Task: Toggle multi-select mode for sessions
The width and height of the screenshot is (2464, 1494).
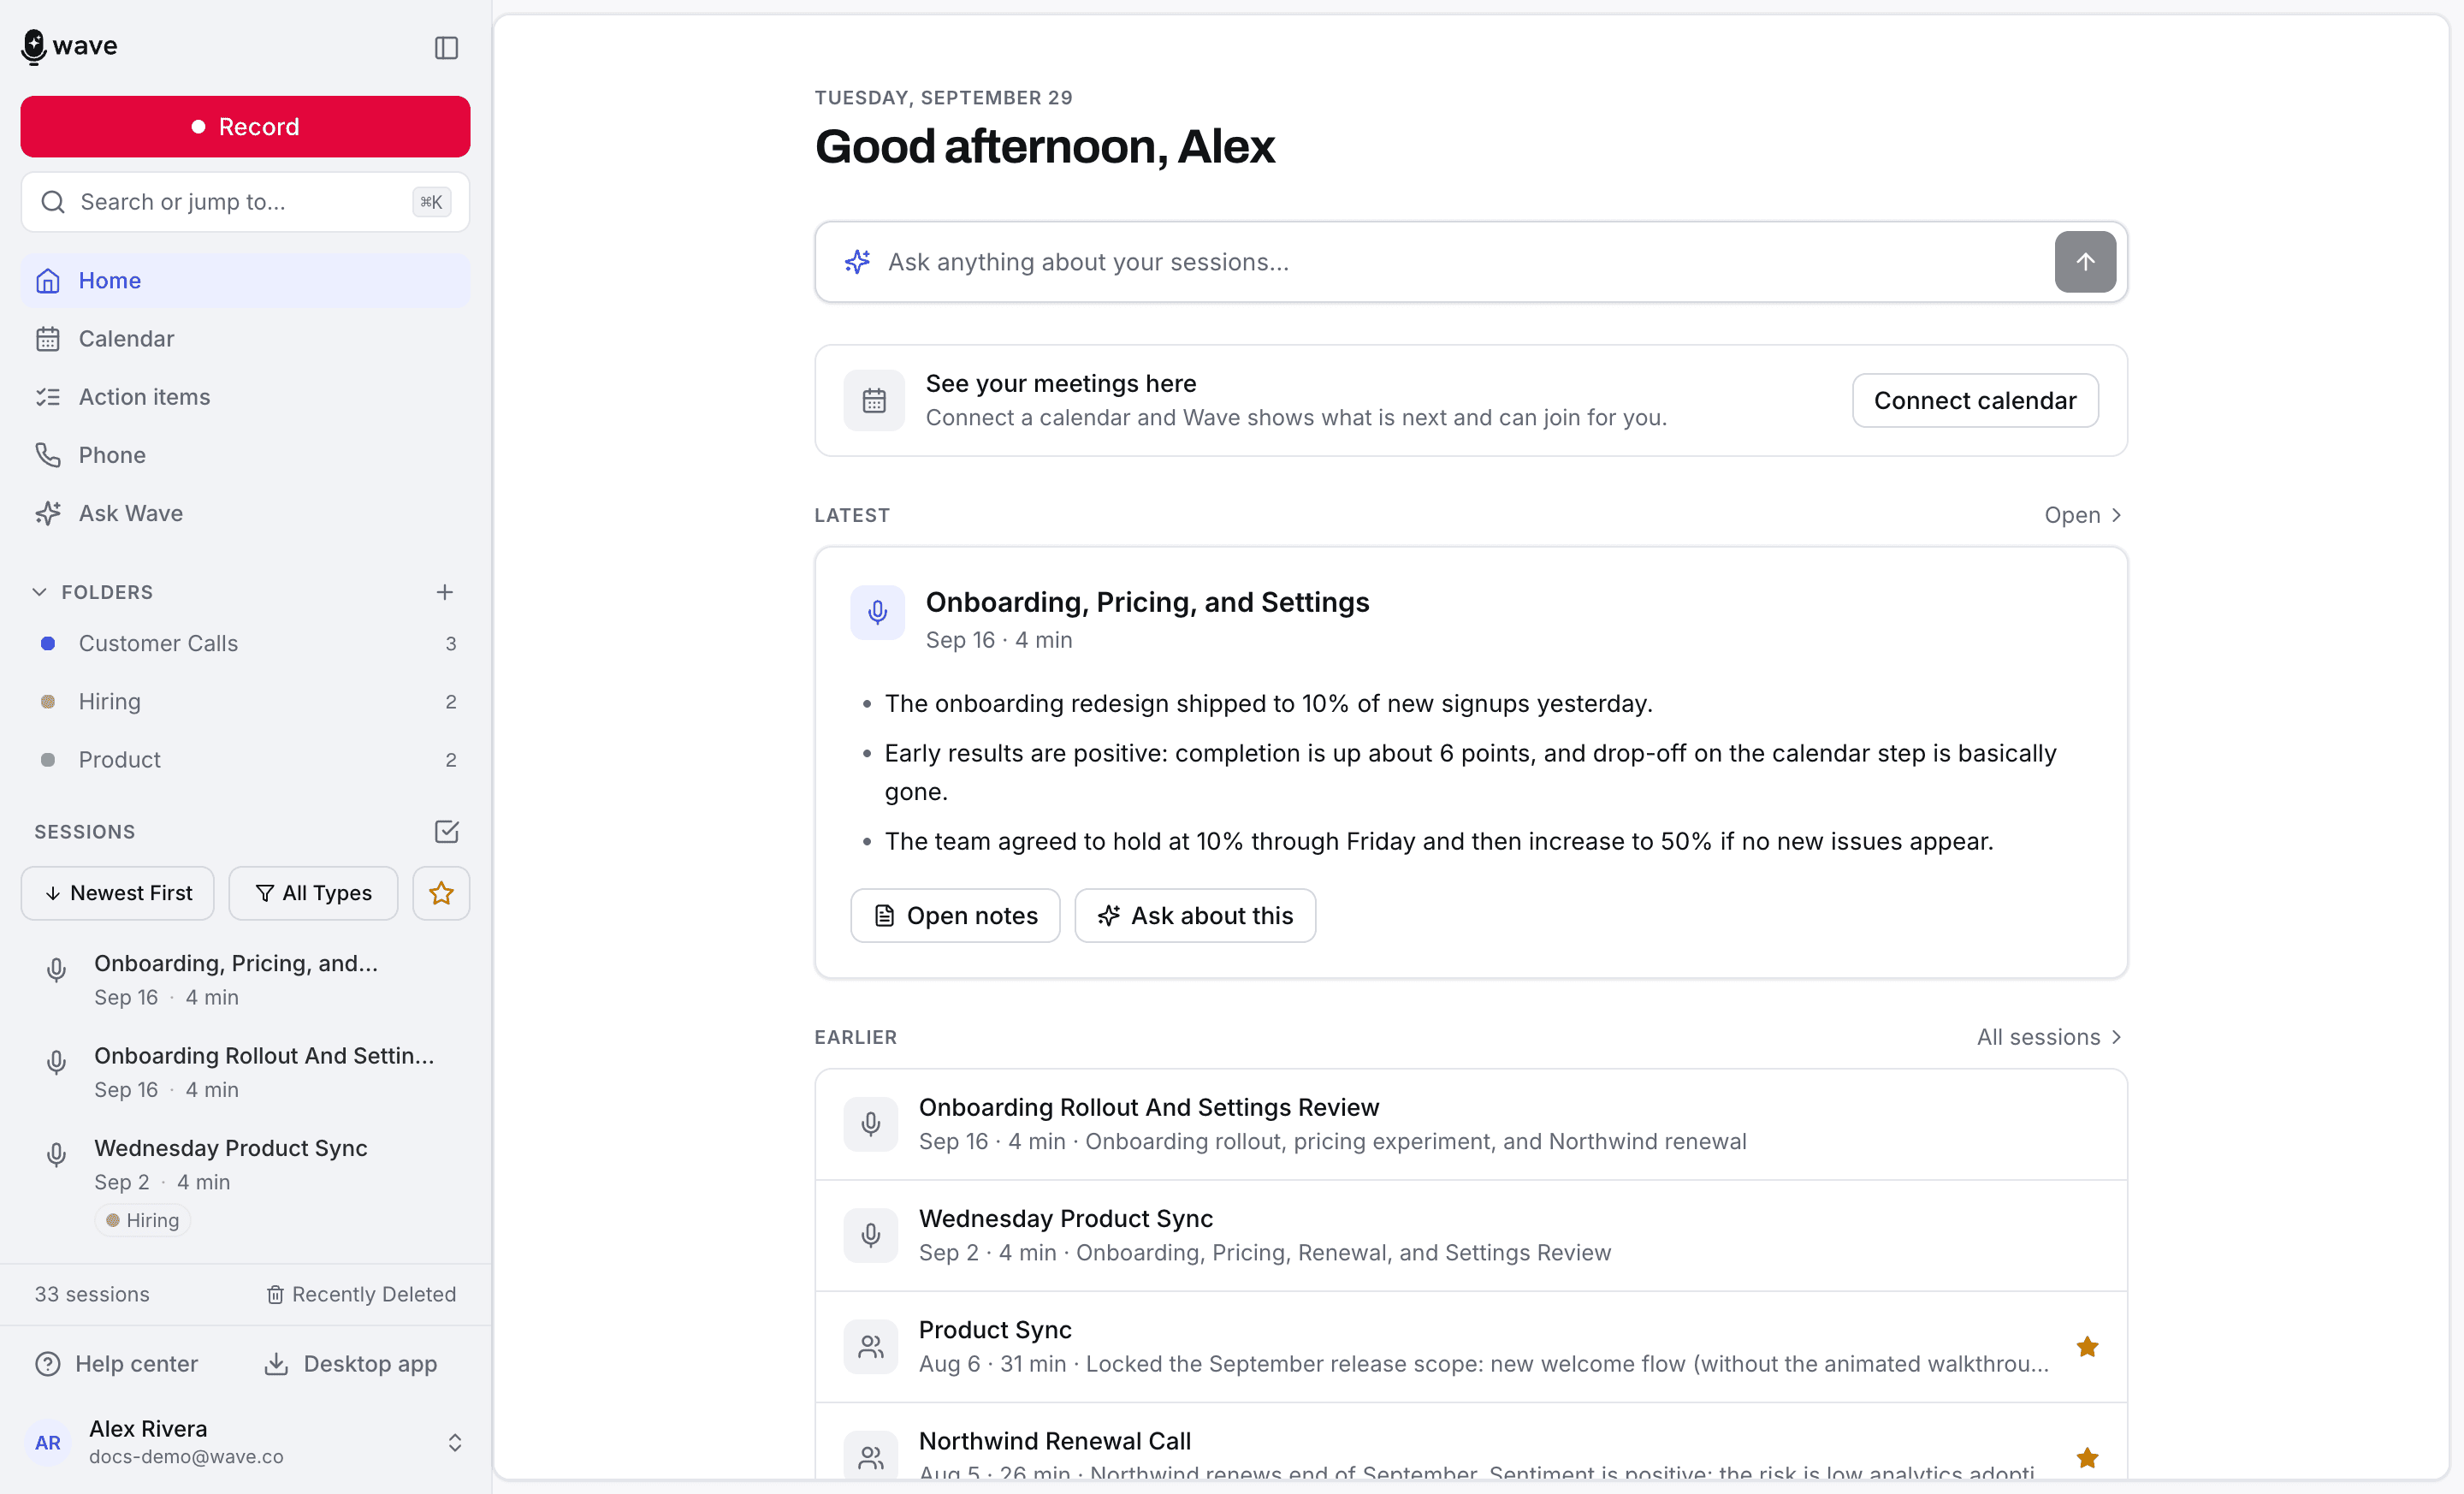Action: (x=446, y=831)
